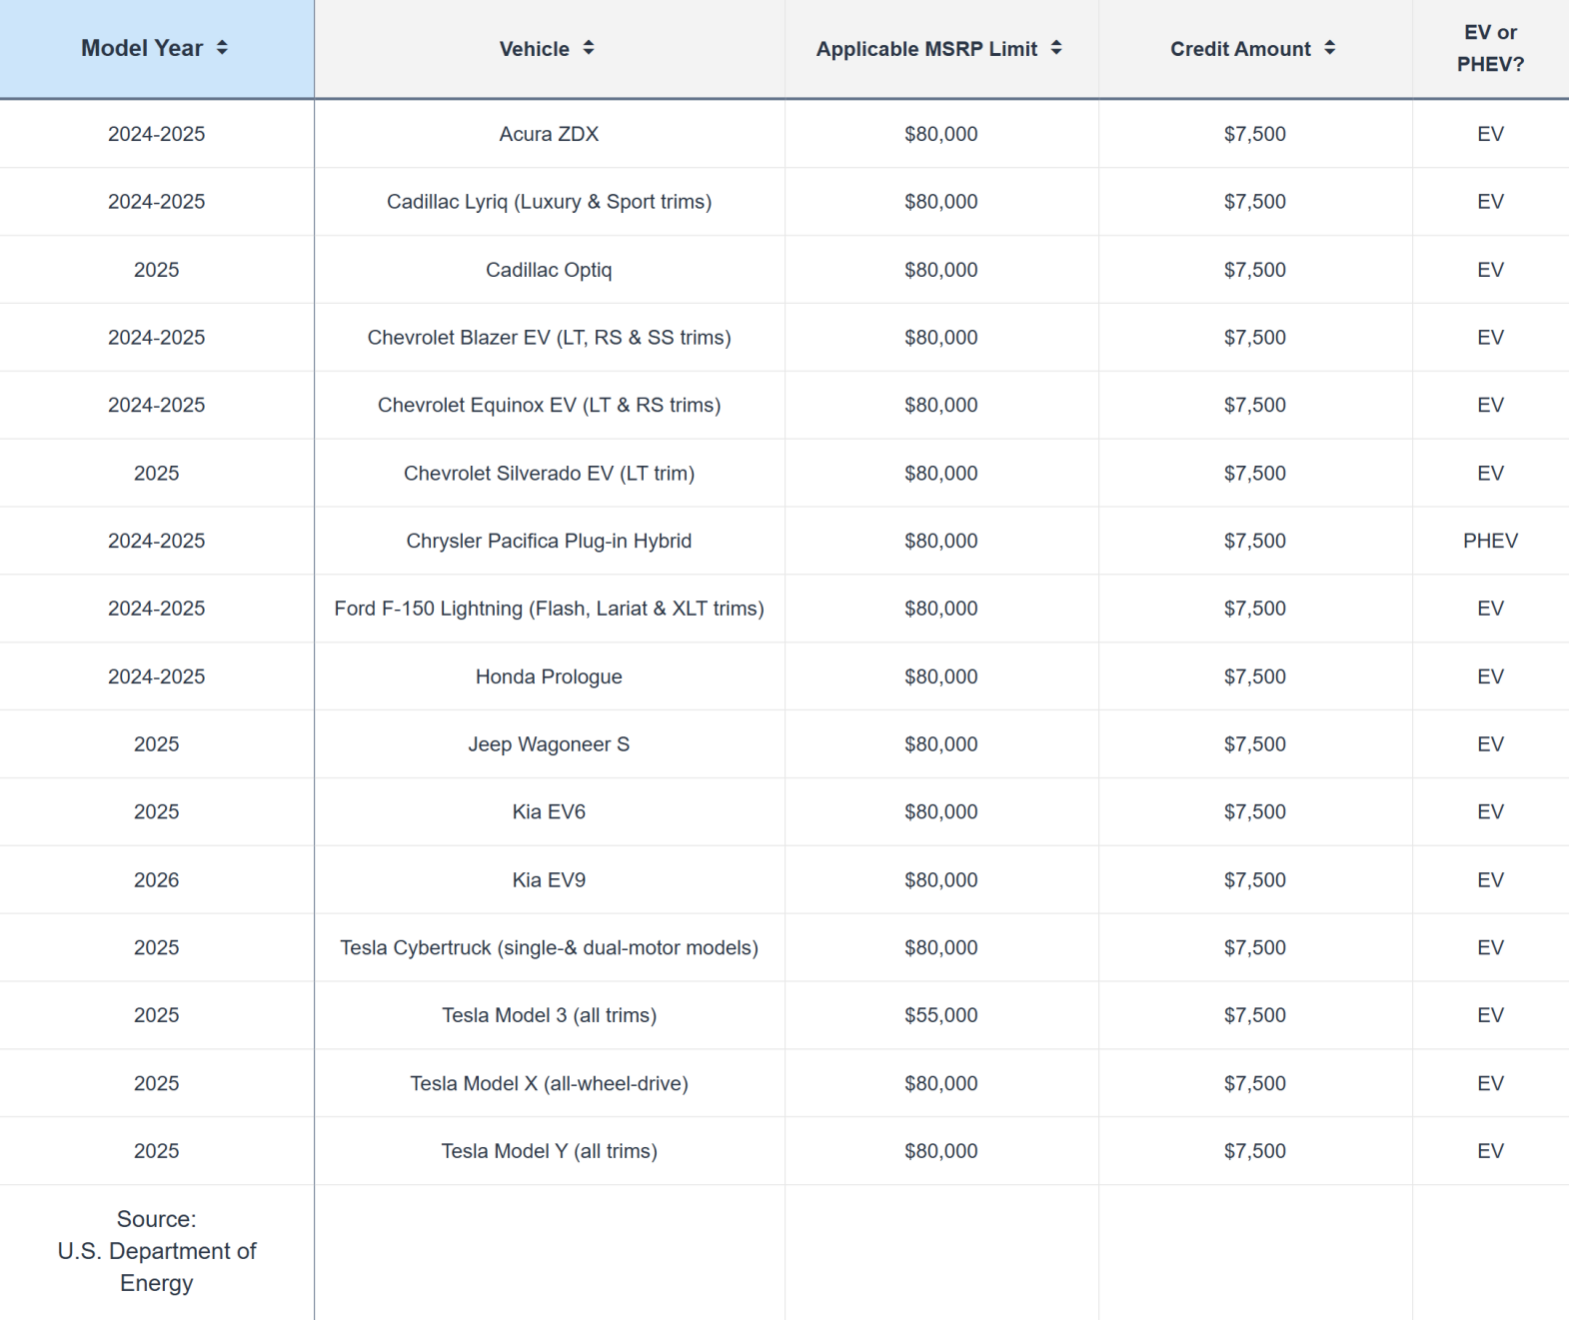This screenshot has width=1569, height=1320.
Task: Select the Tesla Model 3 row
Action: point(550,1015)
